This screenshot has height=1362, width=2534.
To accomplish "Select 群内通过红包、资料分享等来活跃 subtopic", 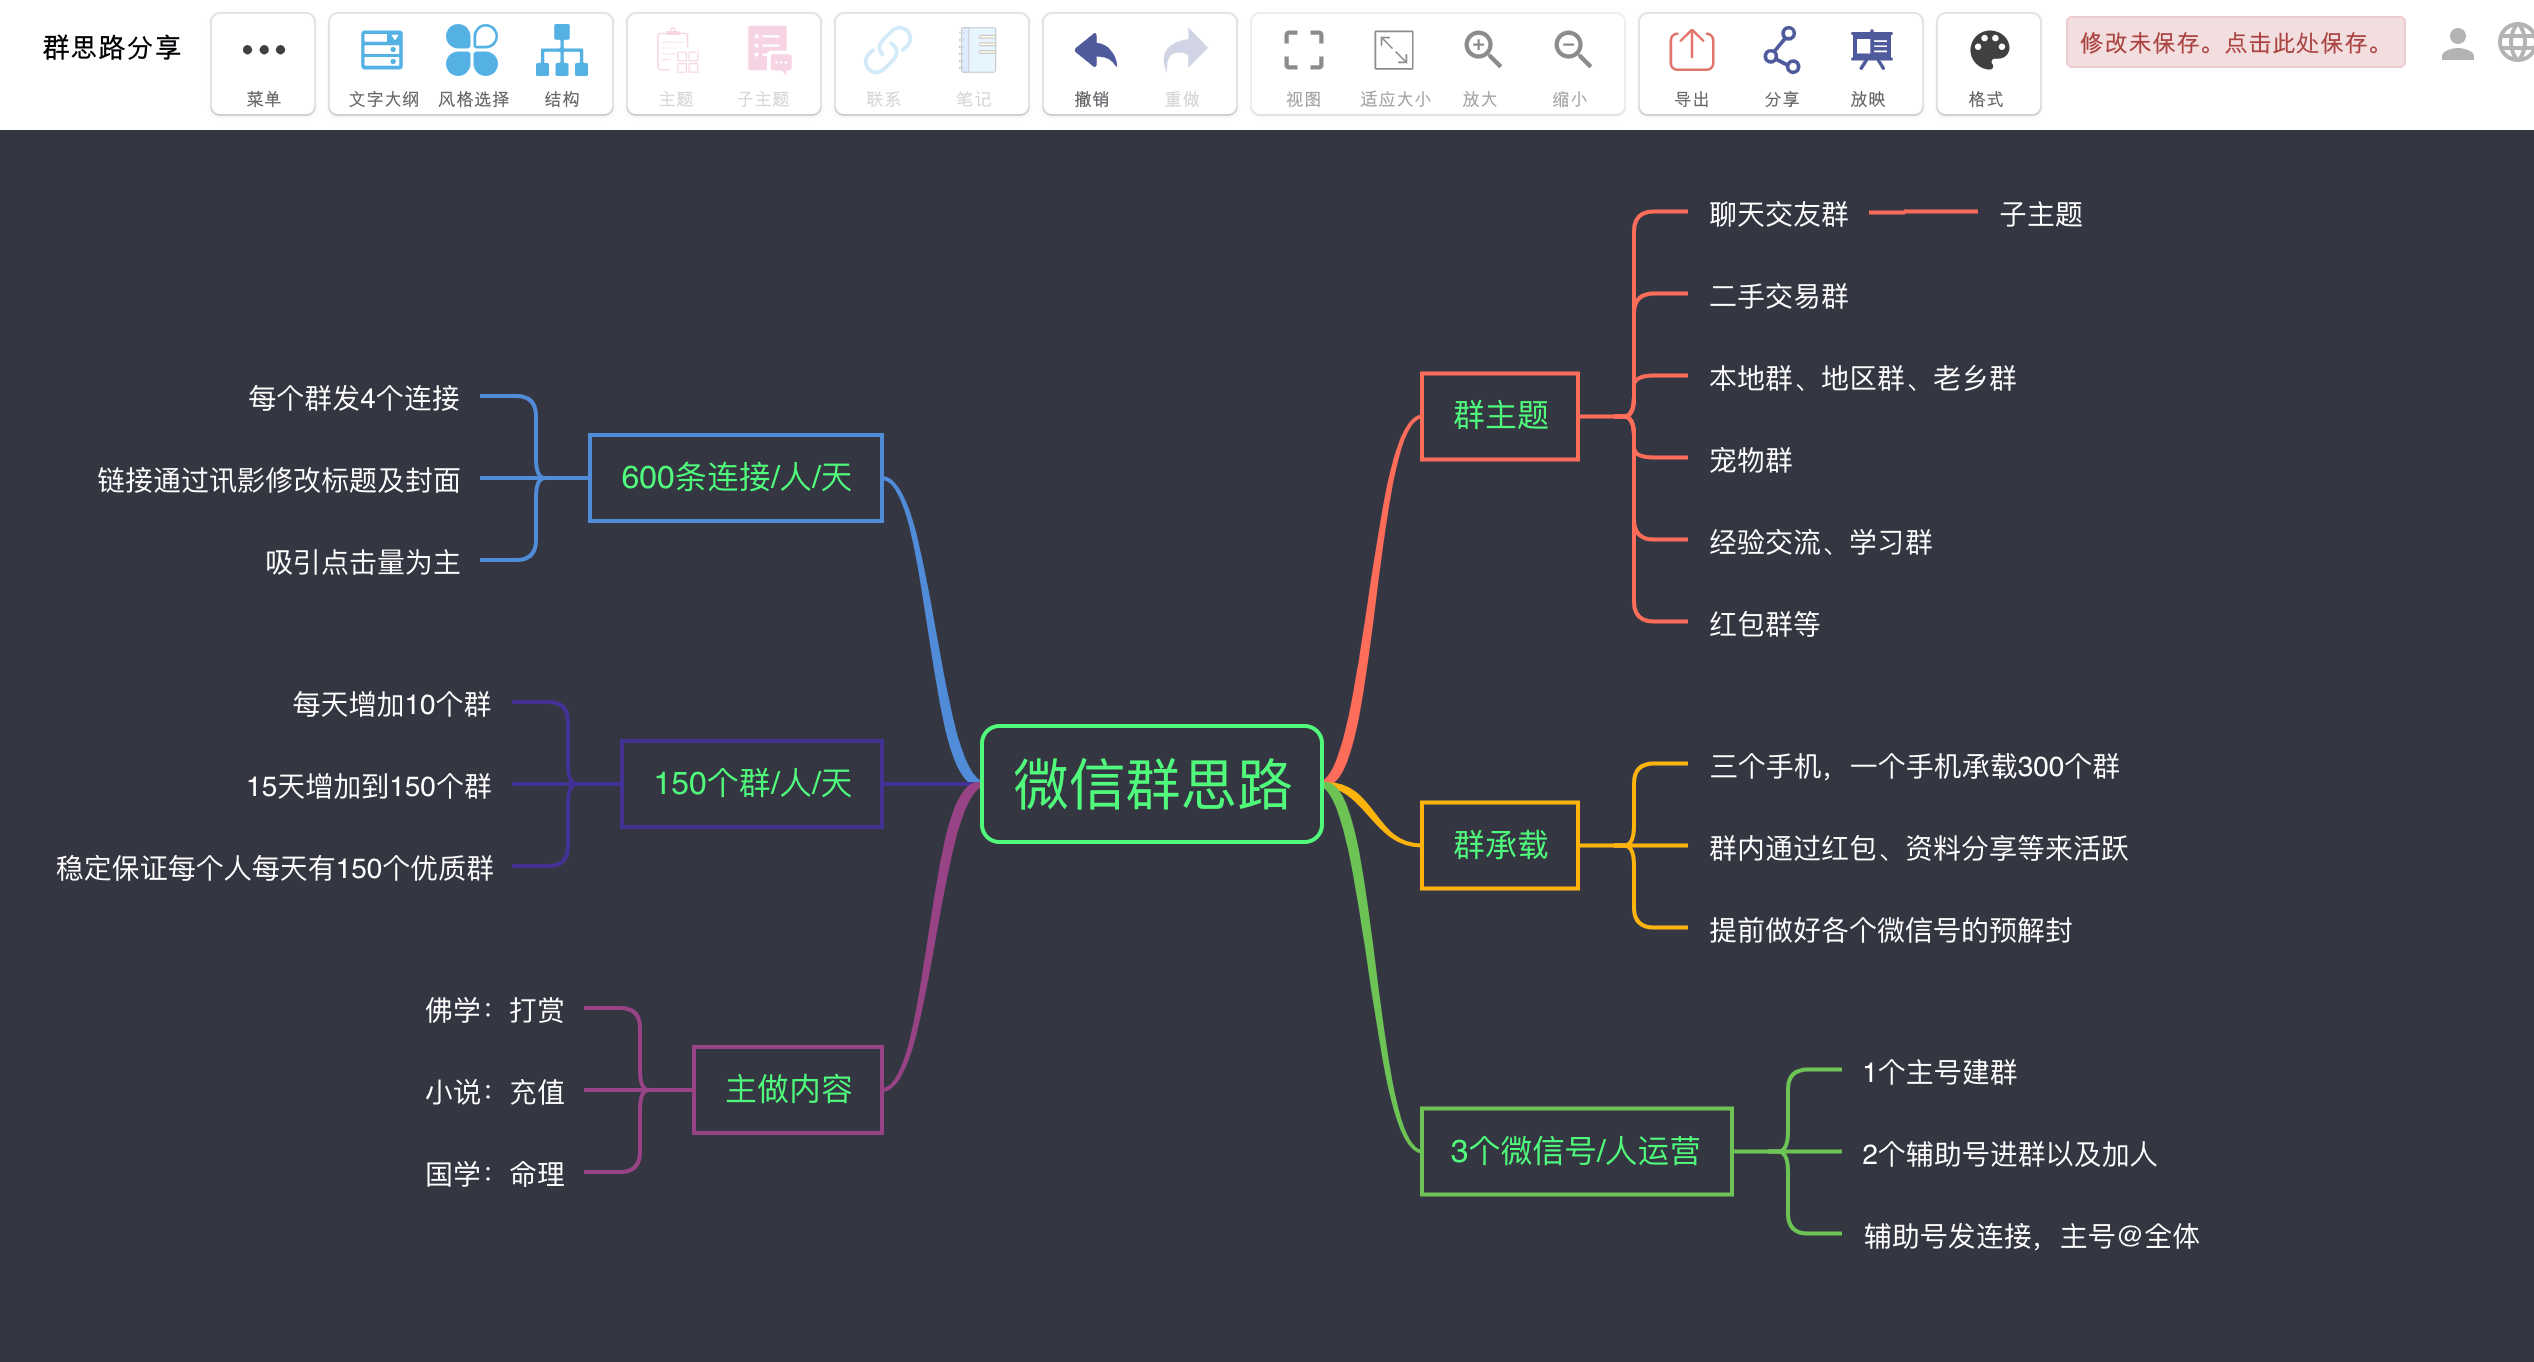I will [1918, 848].
